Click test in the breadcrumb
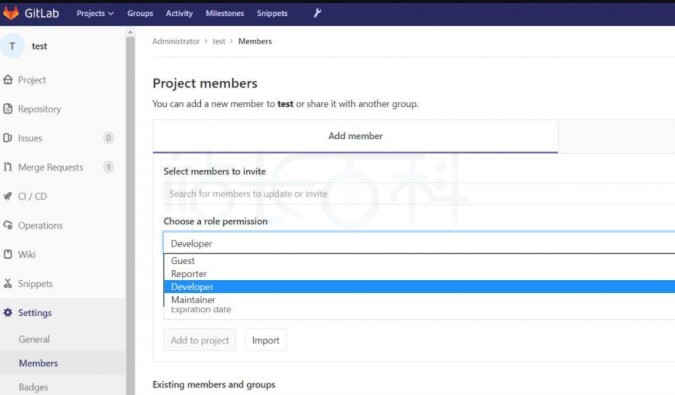 pos(219,41)
